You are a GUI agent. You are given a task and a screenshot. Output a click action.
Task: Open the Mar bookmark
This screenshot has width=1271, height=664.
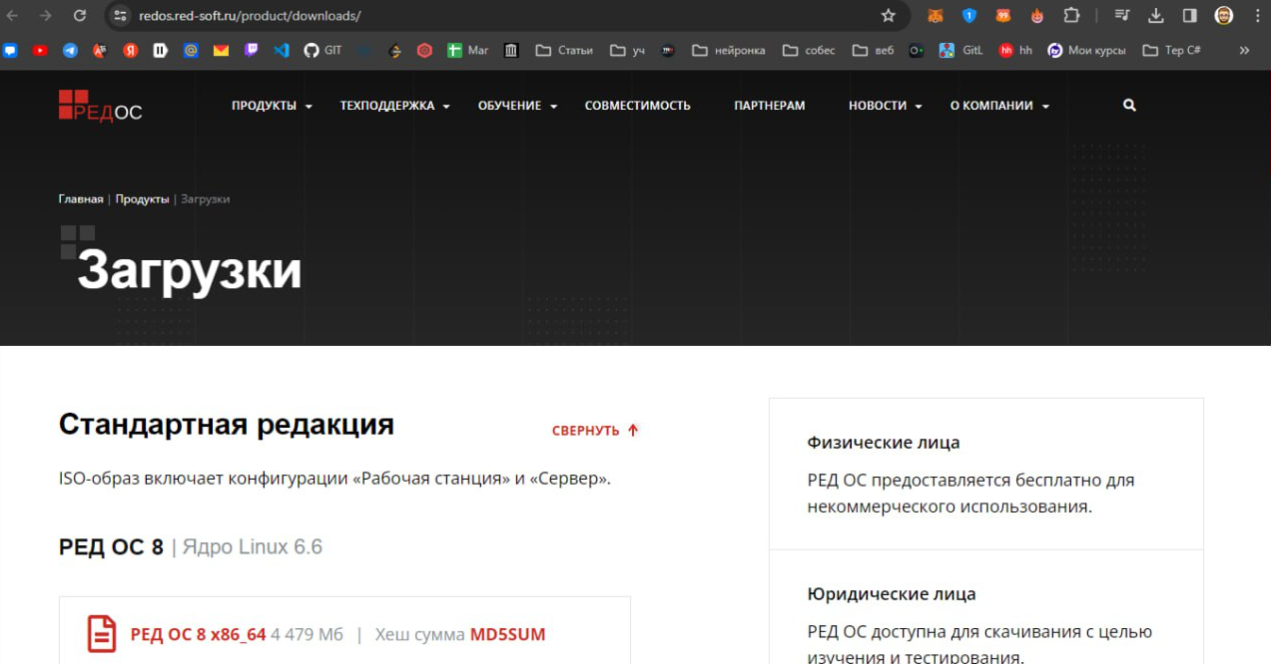click(468, 50)
